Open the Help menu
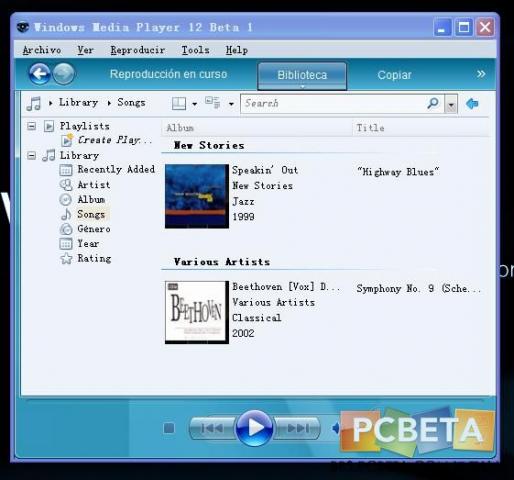514x480 pixels. tap(237, 50)
